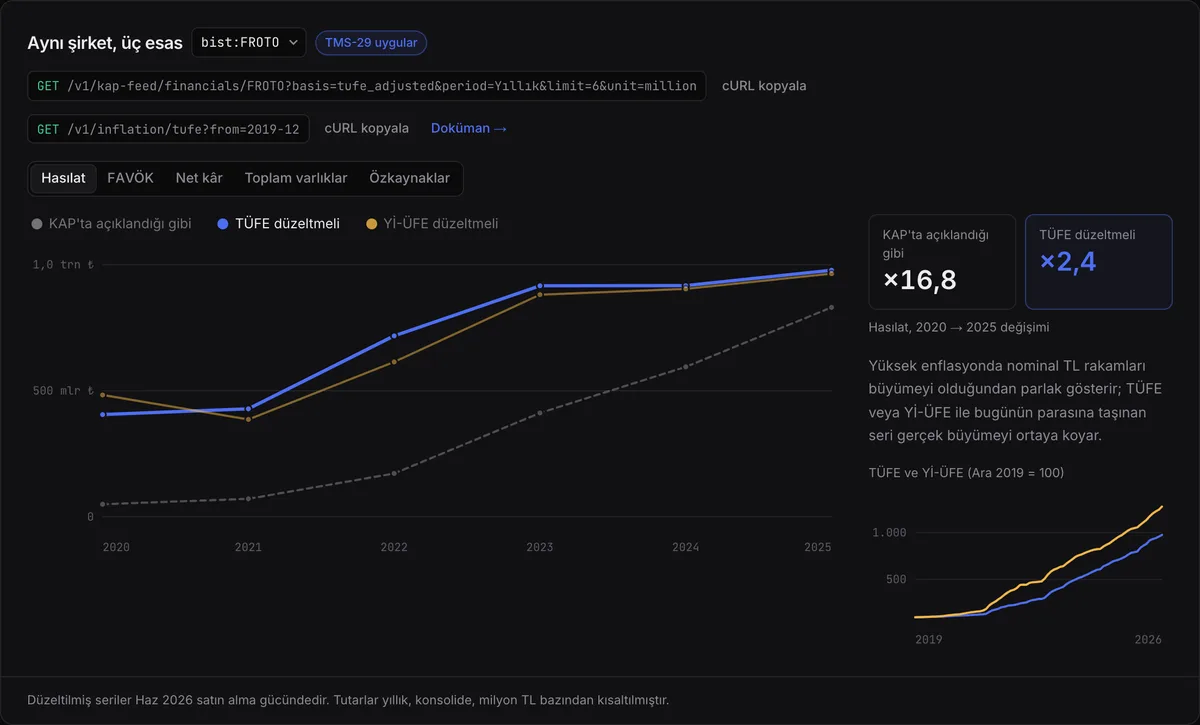Switch to the Net kâr tab
The height and width of the screenshot is (725, 1200).
[199, 178]
